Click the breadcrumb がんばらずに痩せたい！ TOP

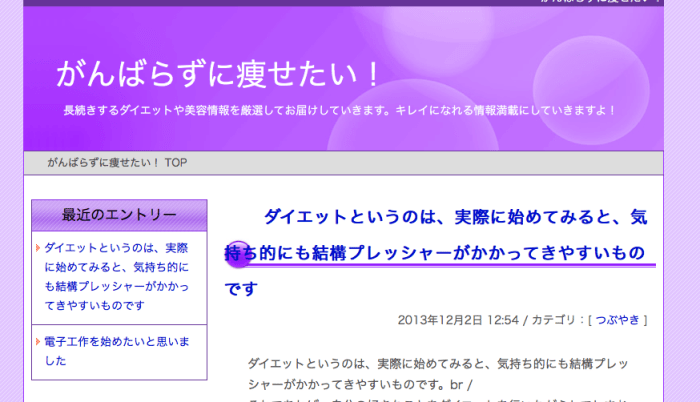[x=116, y=162]
